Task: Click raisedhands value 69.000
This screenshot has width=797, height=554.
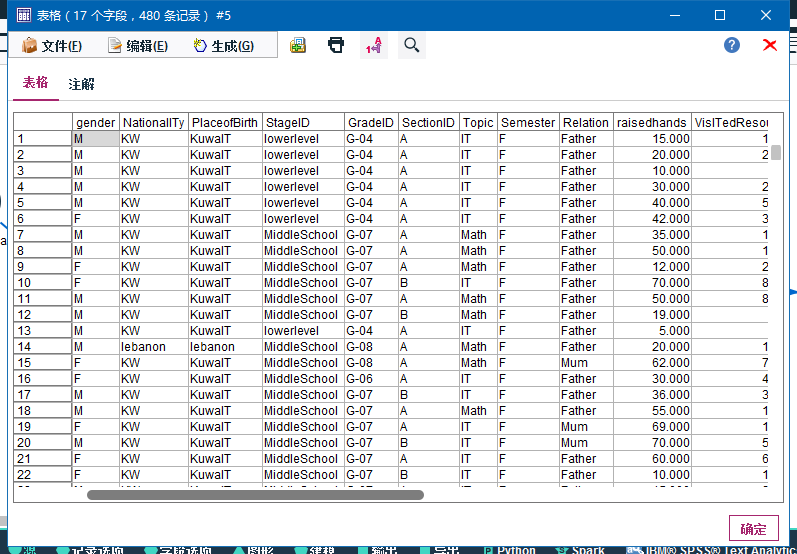Action: click(x=652, y=427)
